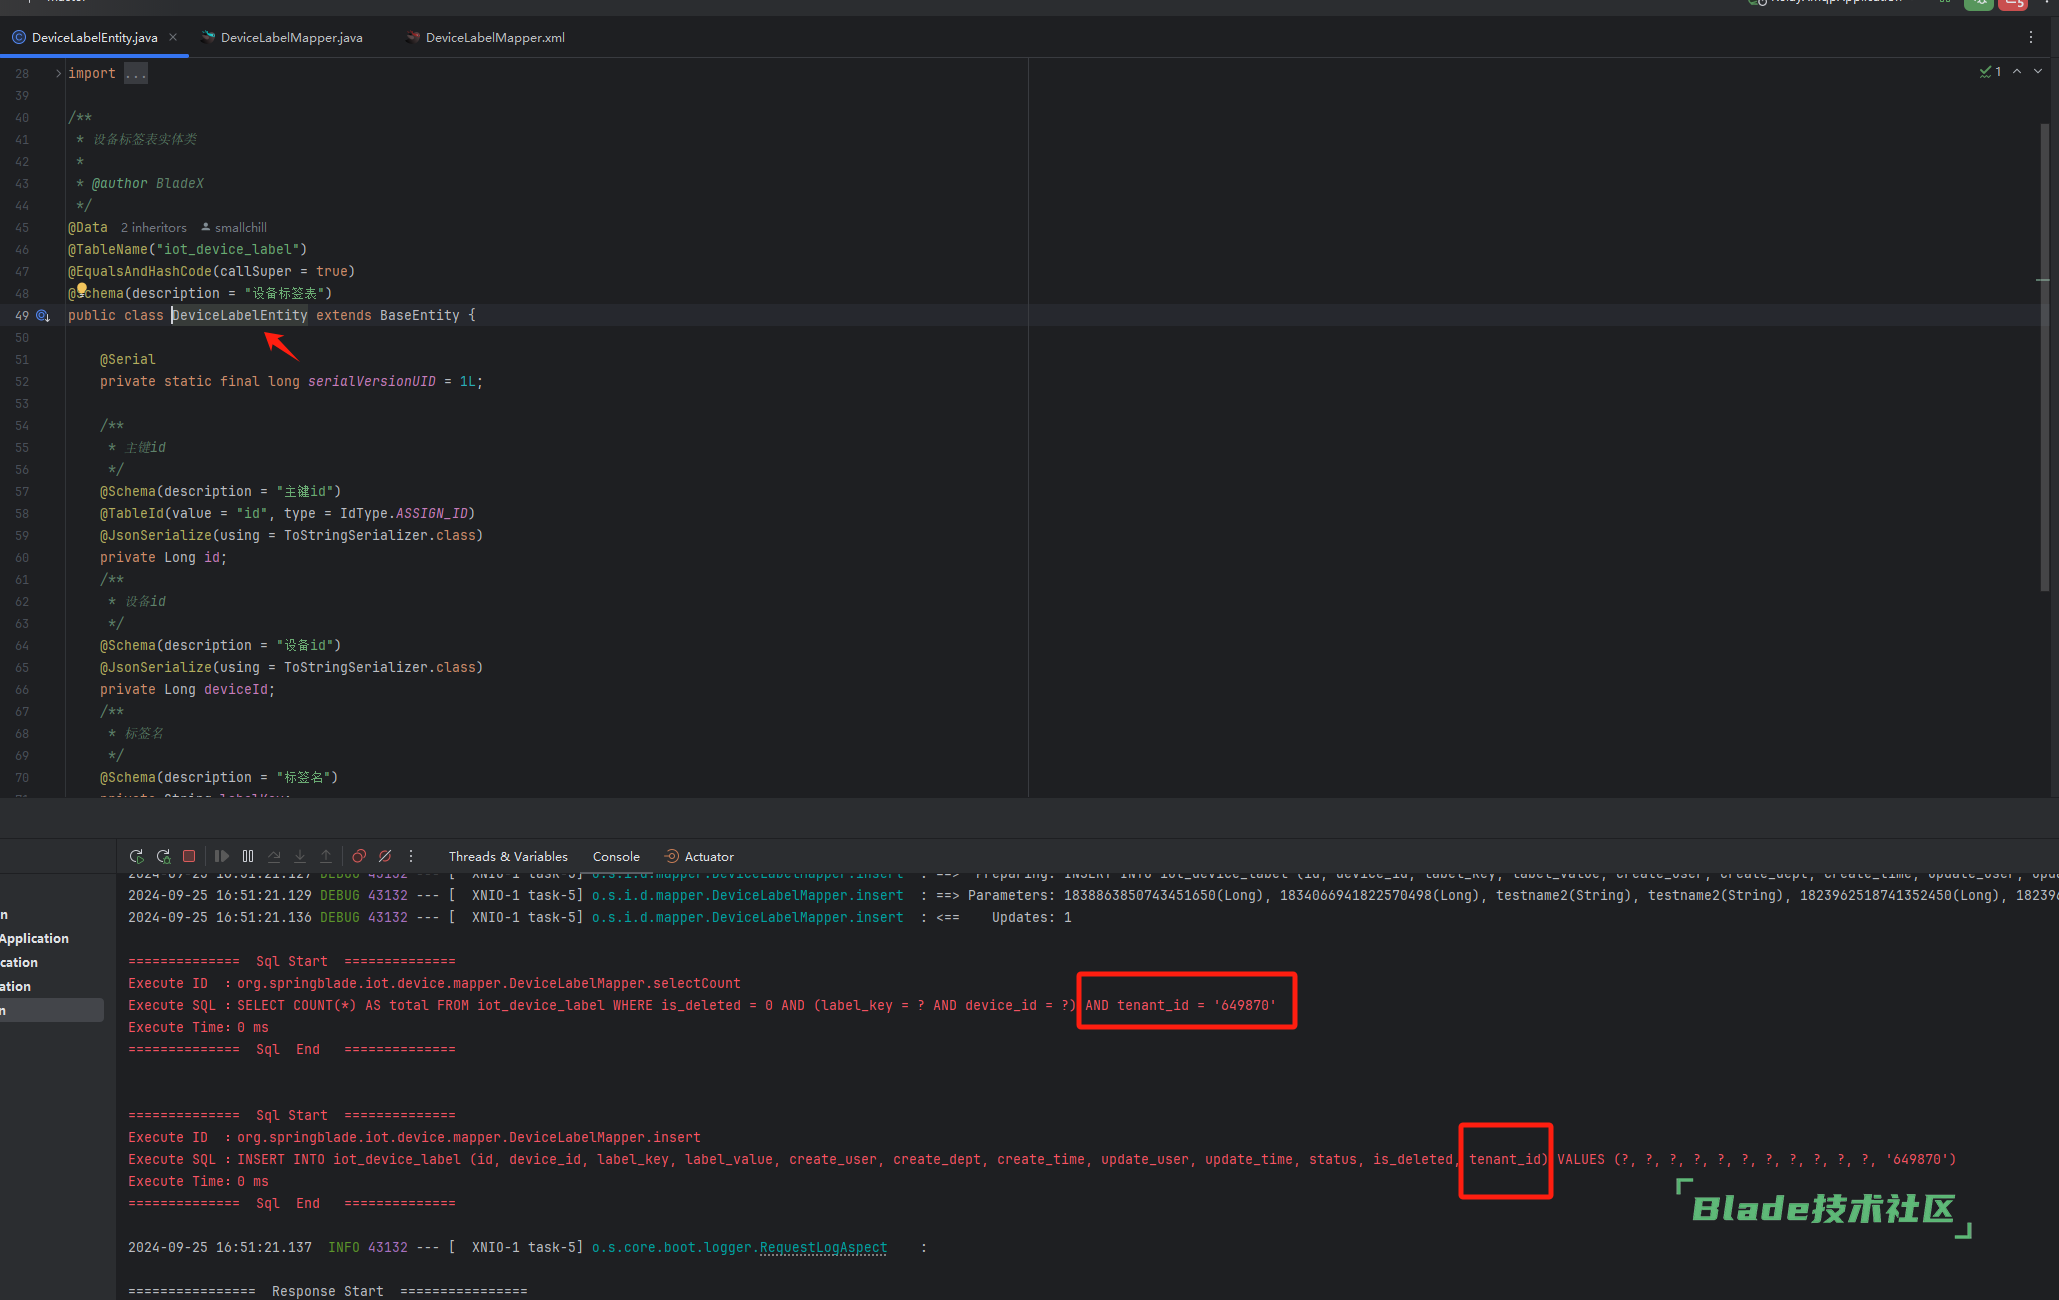Image resolution: width=2059 pixels, height=1300 pixels.
Task: Click the 'Response Start' console line
Action: 328,1291
